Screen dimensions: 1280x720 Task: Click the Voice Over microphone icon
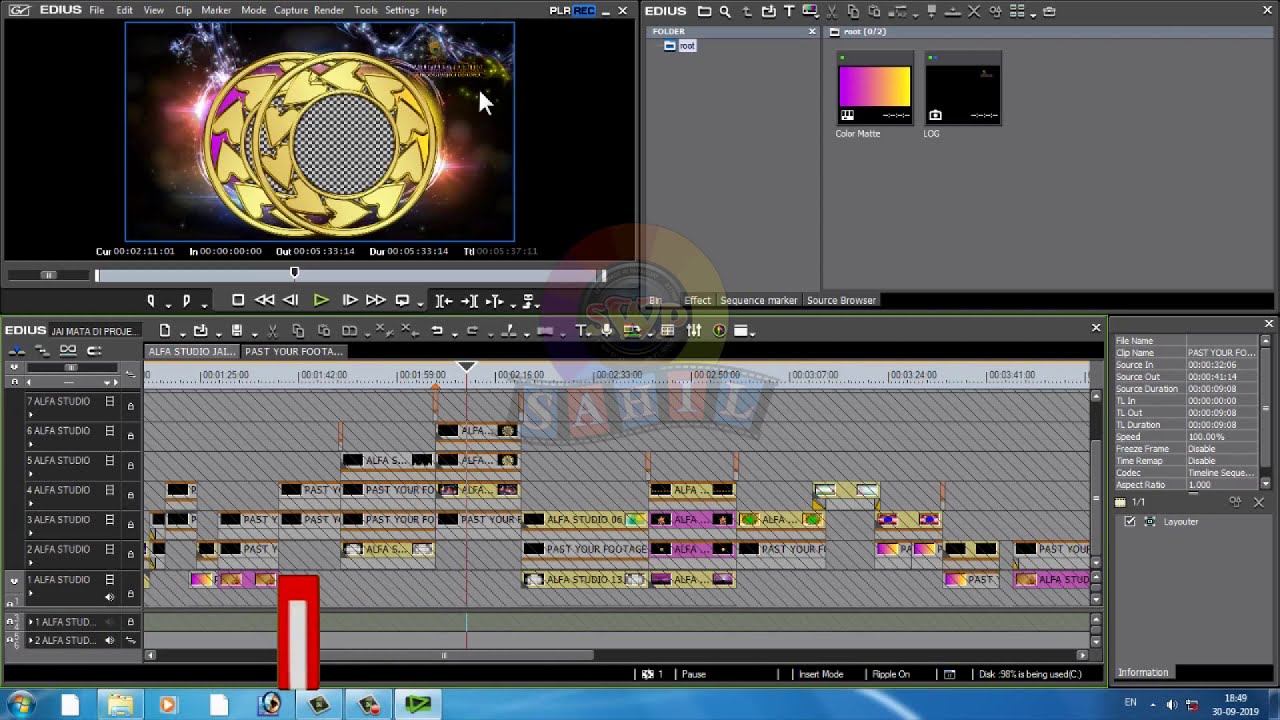[606, 330]
